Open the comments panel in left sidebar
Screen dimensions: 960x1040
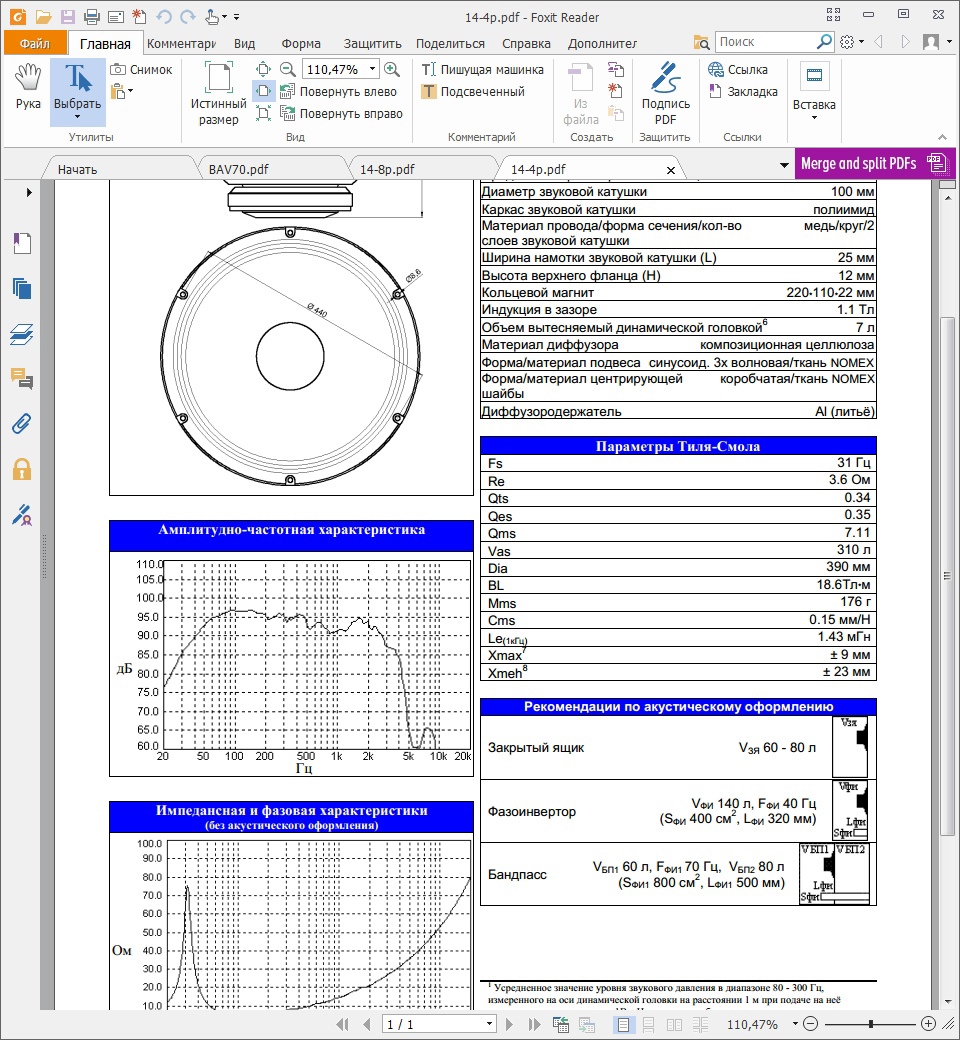pos(22,378)
